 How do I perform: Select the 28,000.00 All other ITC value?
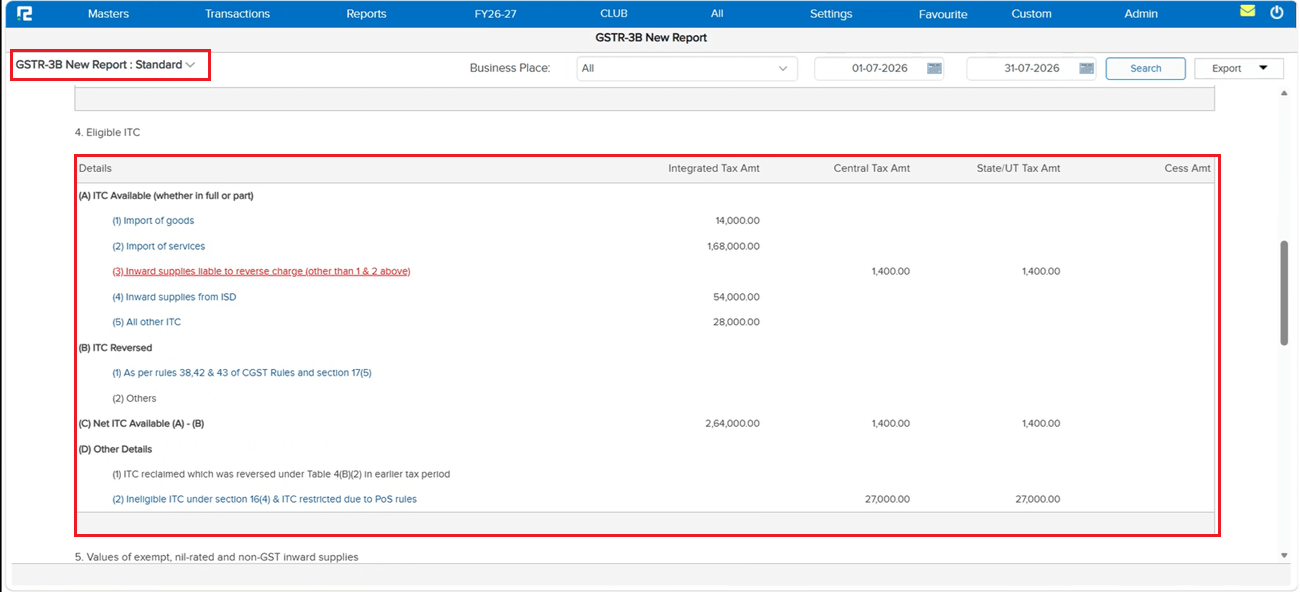point(737,322)
